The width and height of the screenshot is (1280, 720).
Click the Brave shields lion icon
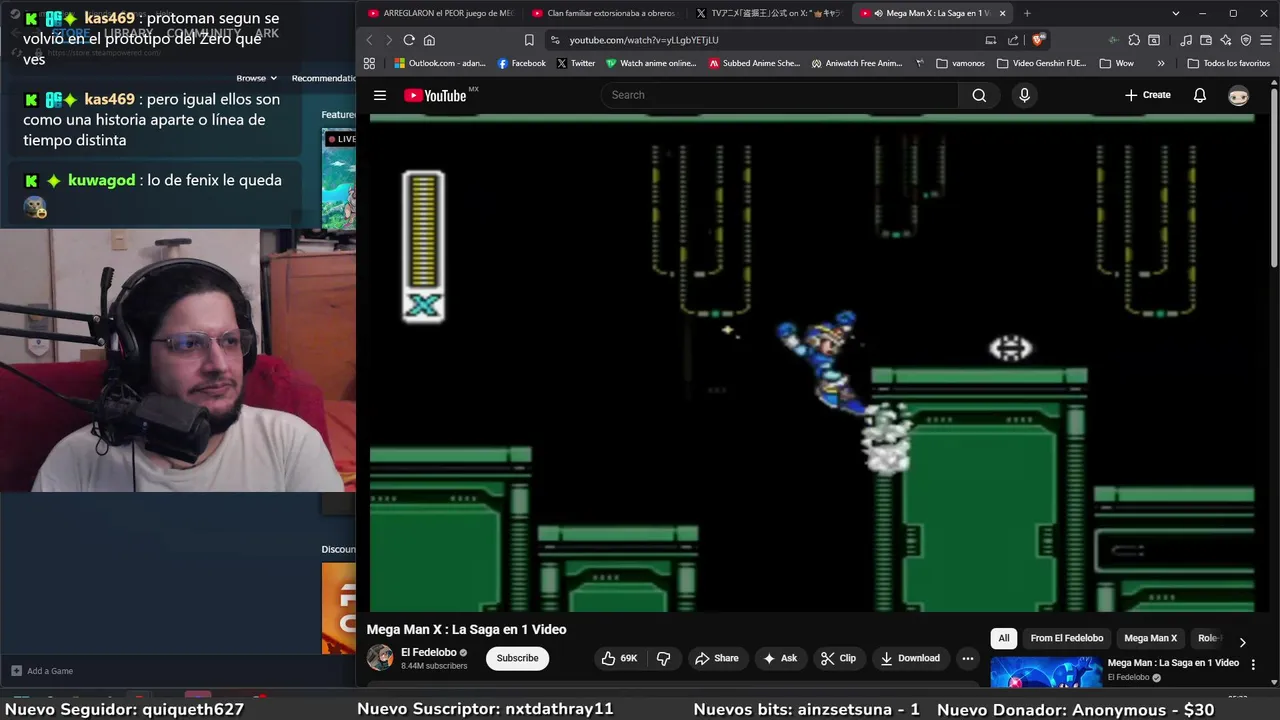1038,40
